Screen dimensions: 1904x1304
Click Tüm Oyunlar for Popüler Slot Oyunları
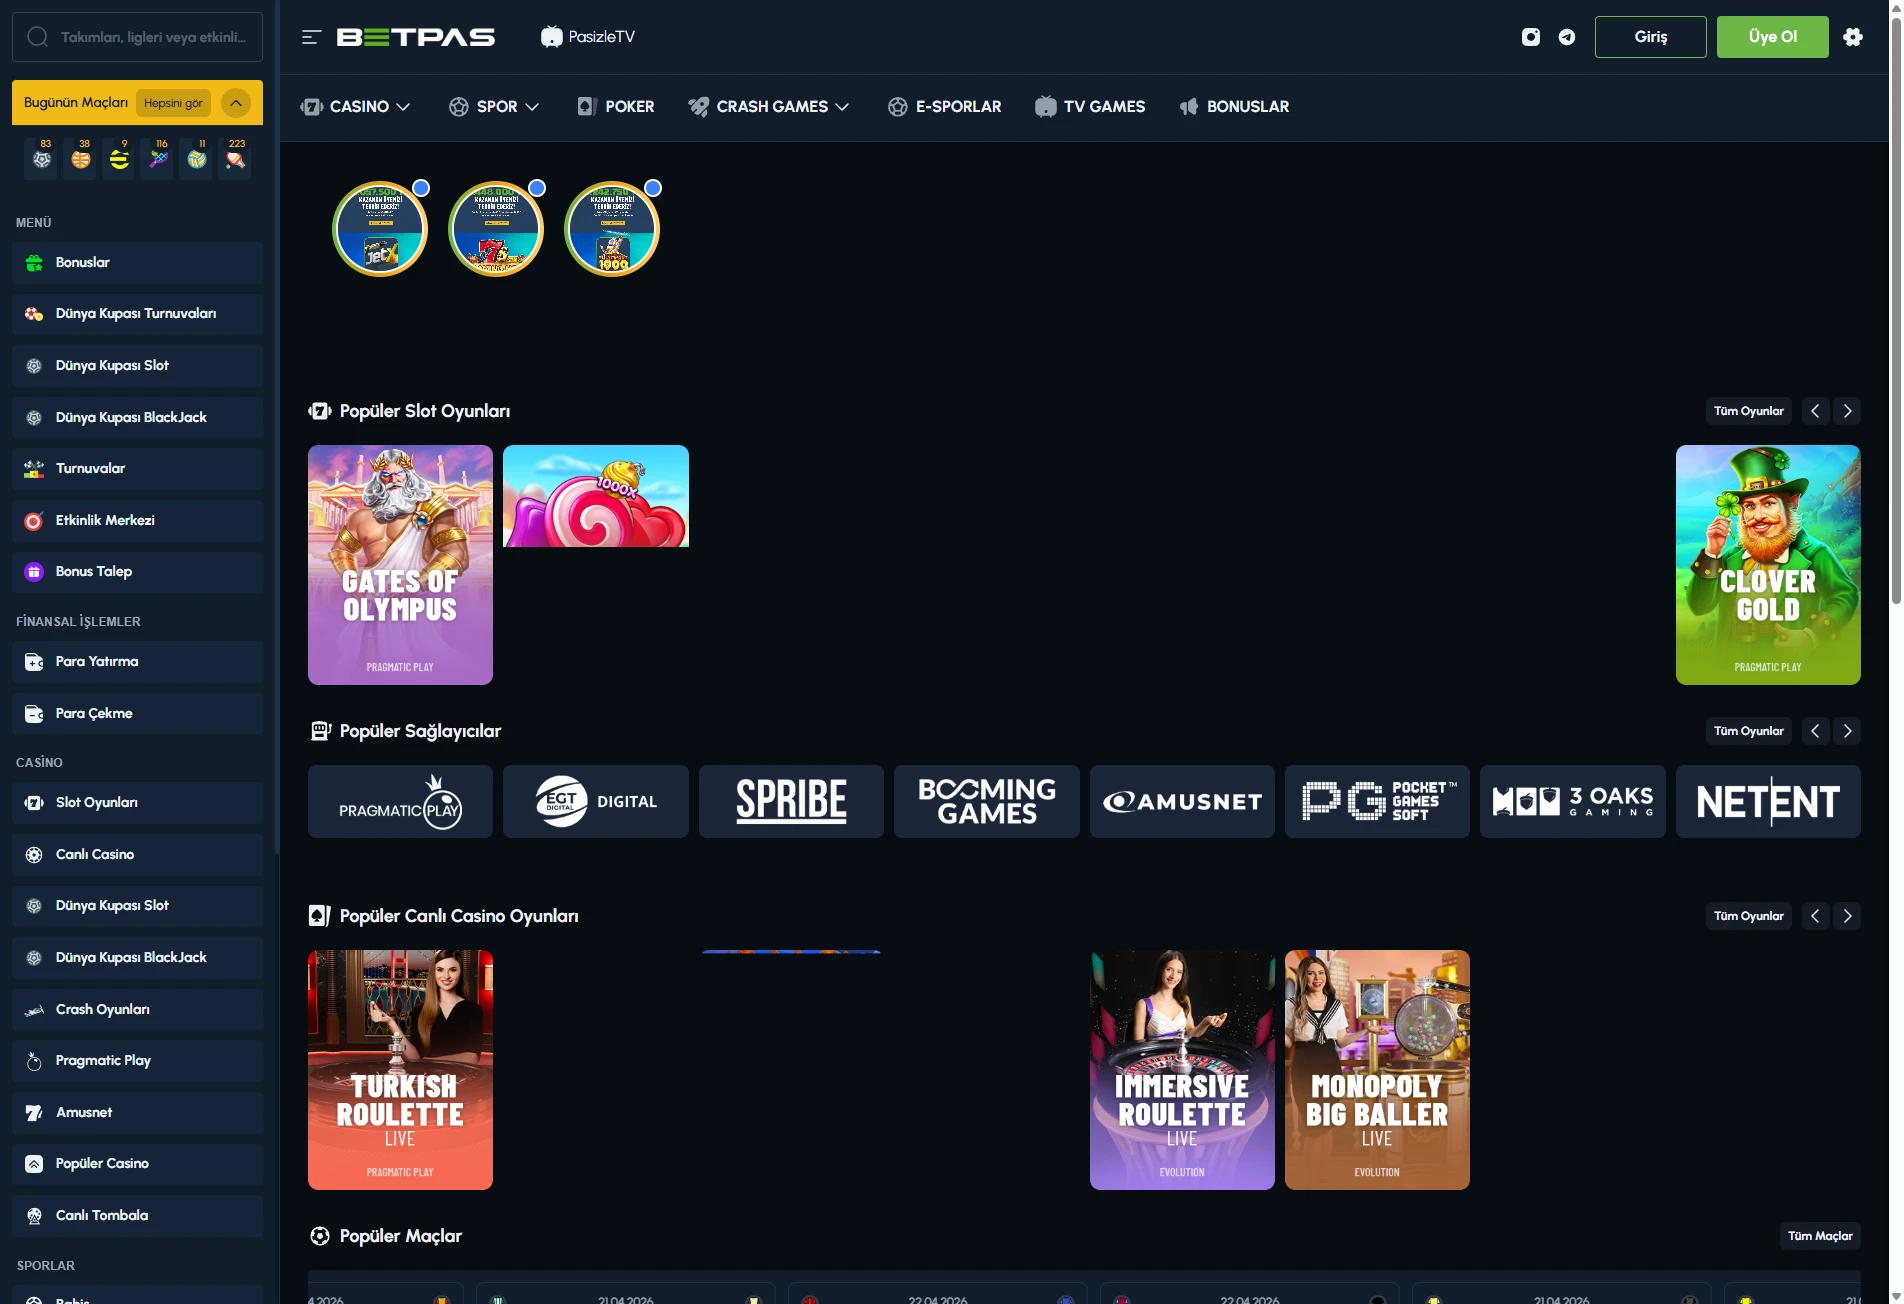pos(1749,411)
